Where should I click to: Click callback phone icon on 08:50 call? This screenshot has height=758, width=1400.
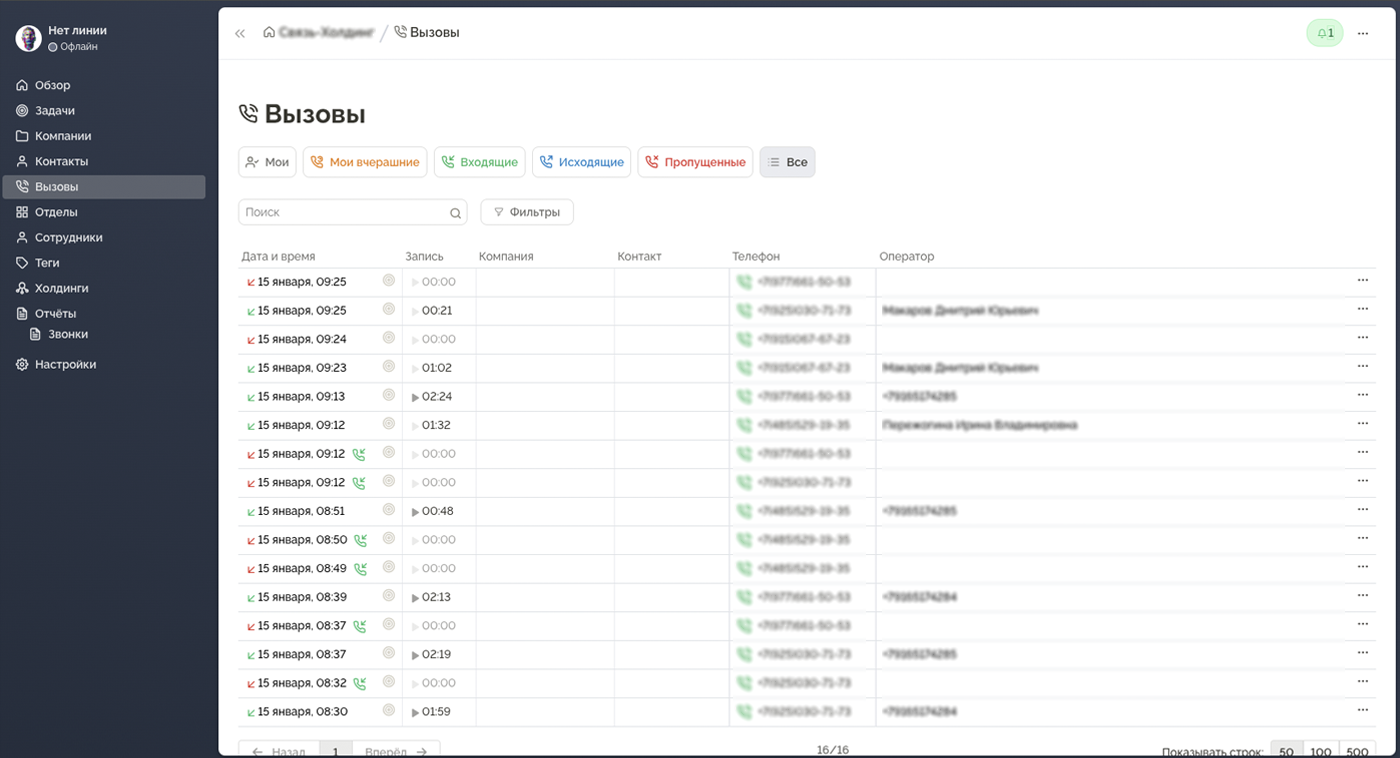click(360, 540)
